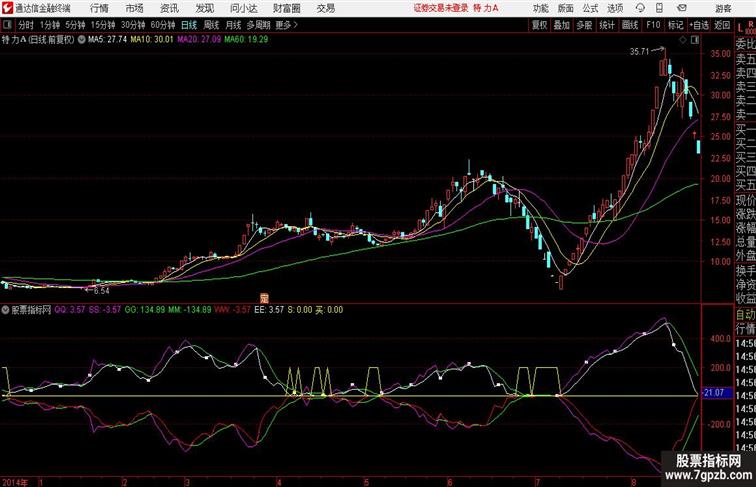This screenshot has height=487, width=756.
Task: Click the 6.54 low price label
Action: 101,291
